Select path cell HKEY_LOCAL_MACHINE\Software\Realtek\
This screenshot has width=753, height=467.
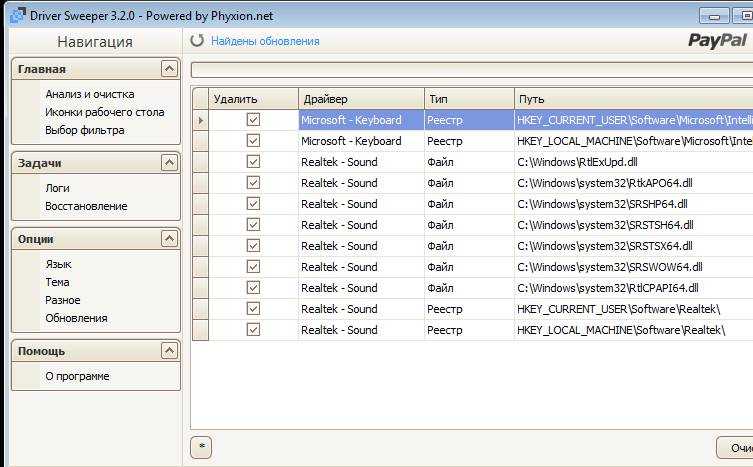[x=634, y=330]
